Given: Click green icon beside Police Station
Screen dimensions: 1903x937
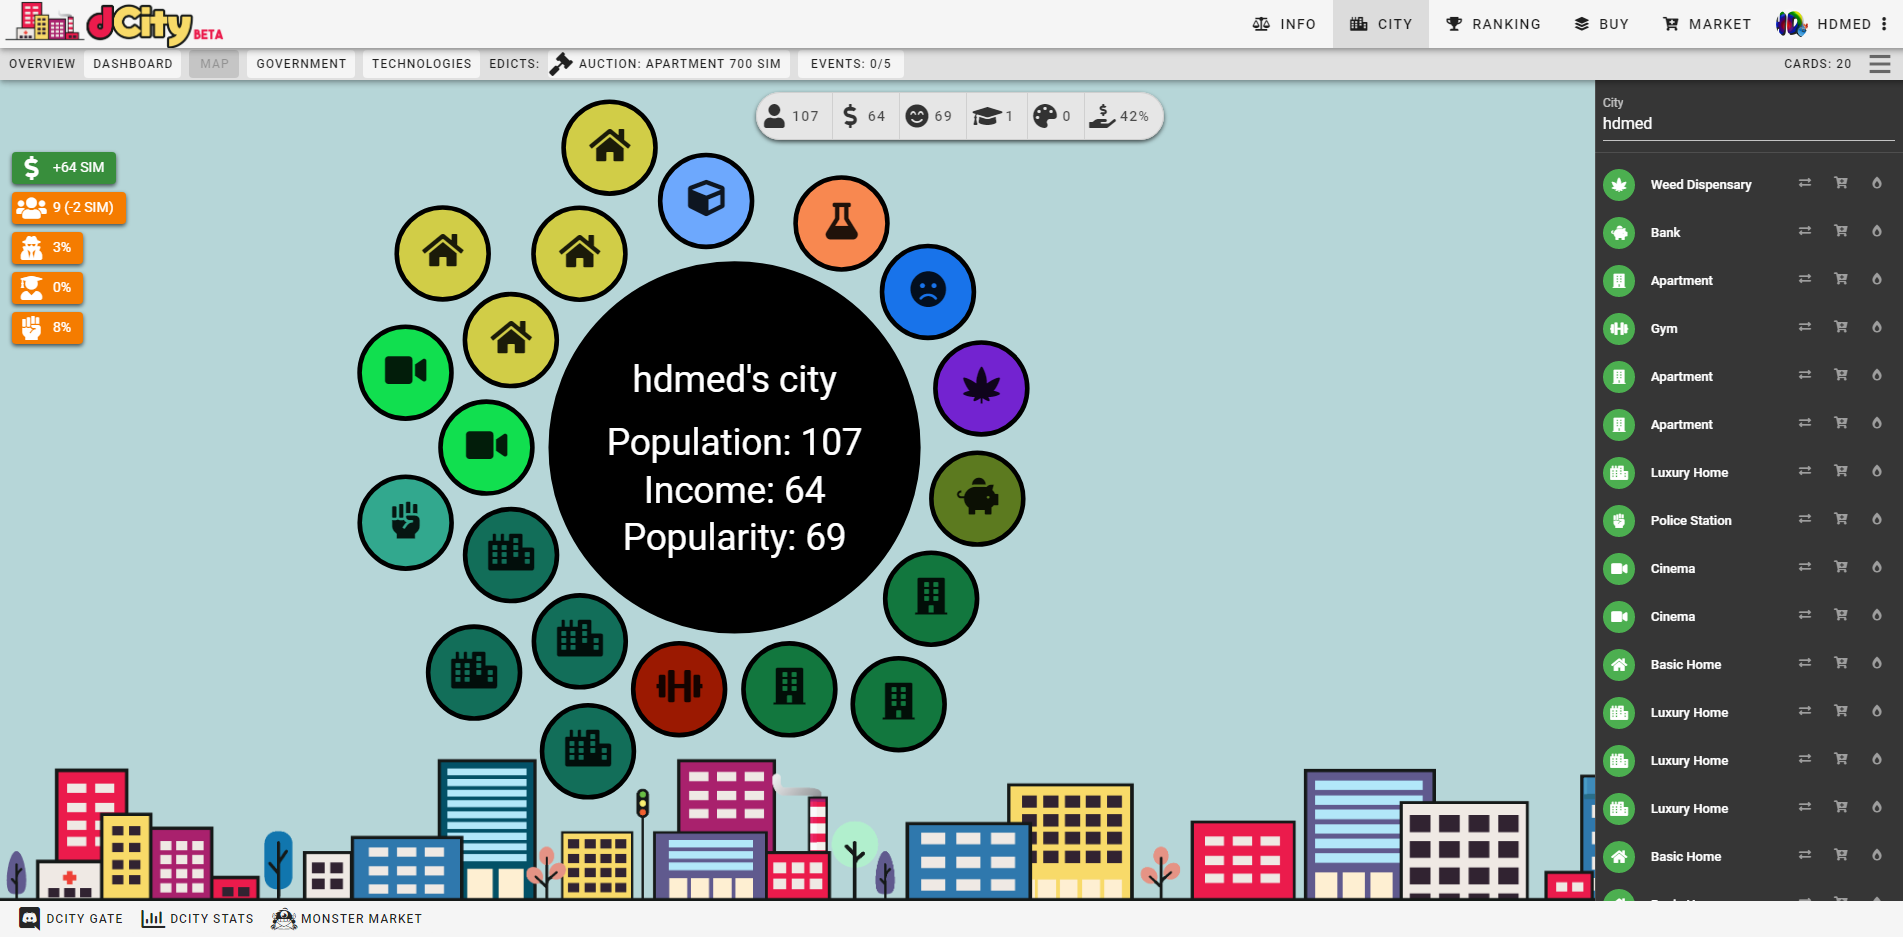Looking at the screenshot, I should (1619, 521).
